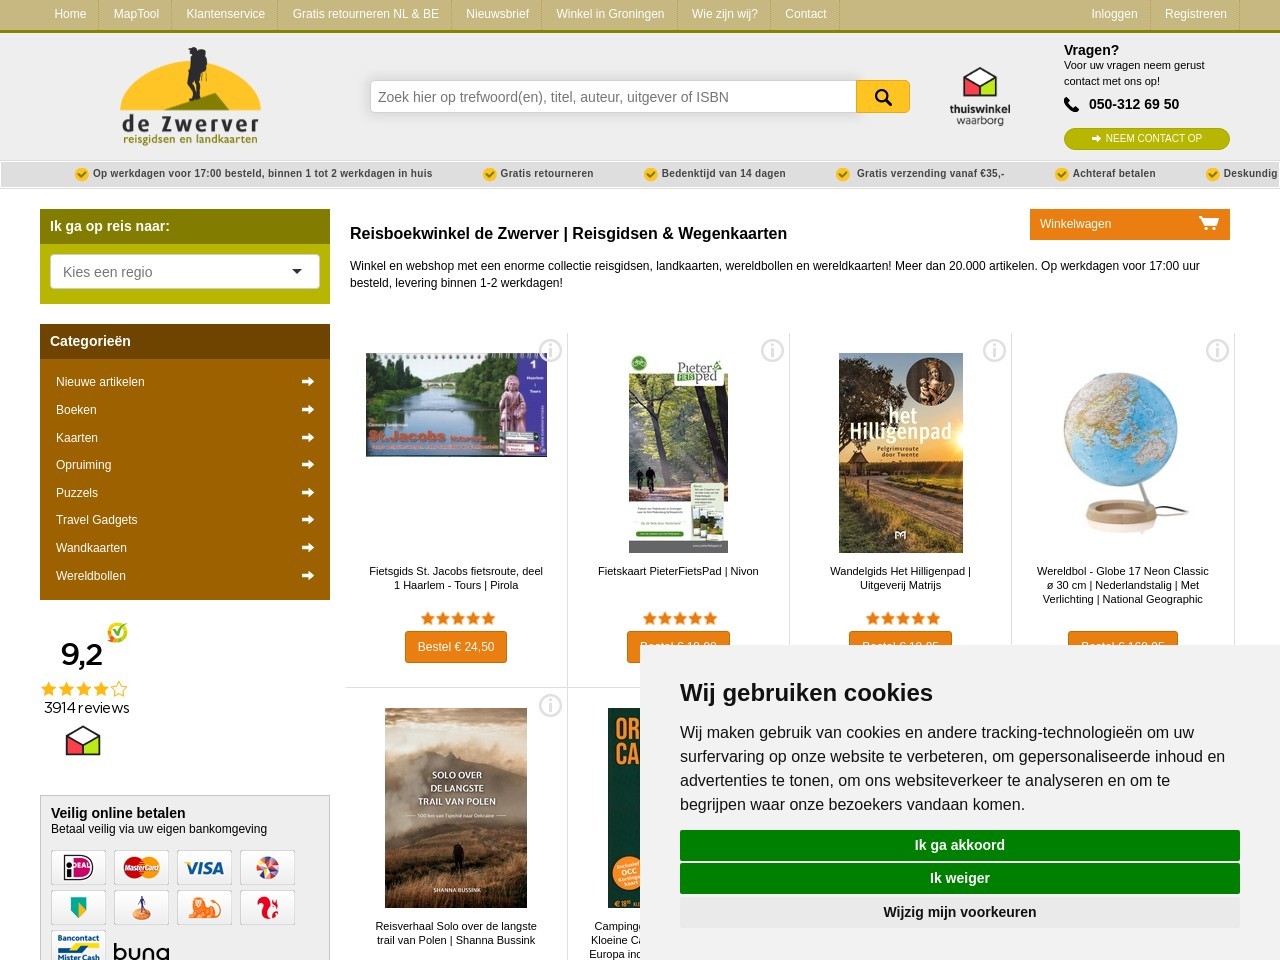Accept cookies with Ik ga akkoord

(x=960, y=845)
